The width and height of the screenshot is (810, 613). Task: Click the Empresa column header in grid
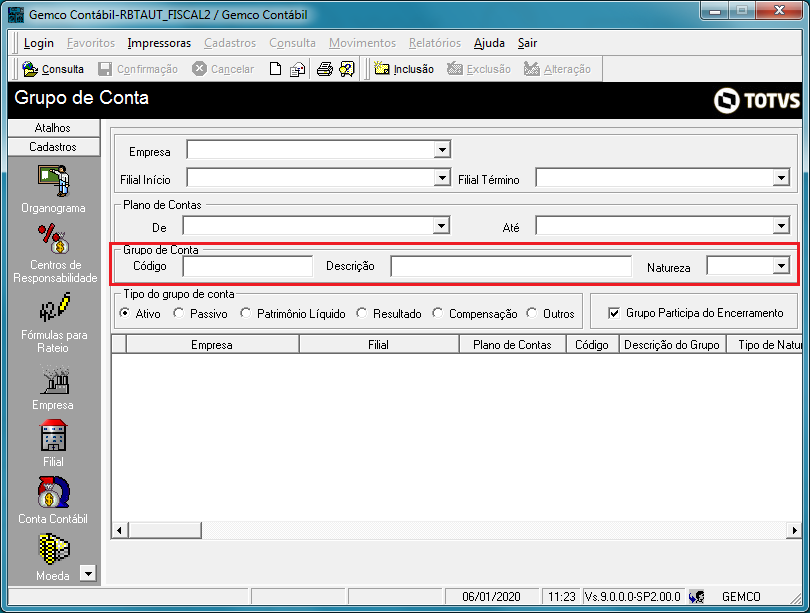[212, 344]
